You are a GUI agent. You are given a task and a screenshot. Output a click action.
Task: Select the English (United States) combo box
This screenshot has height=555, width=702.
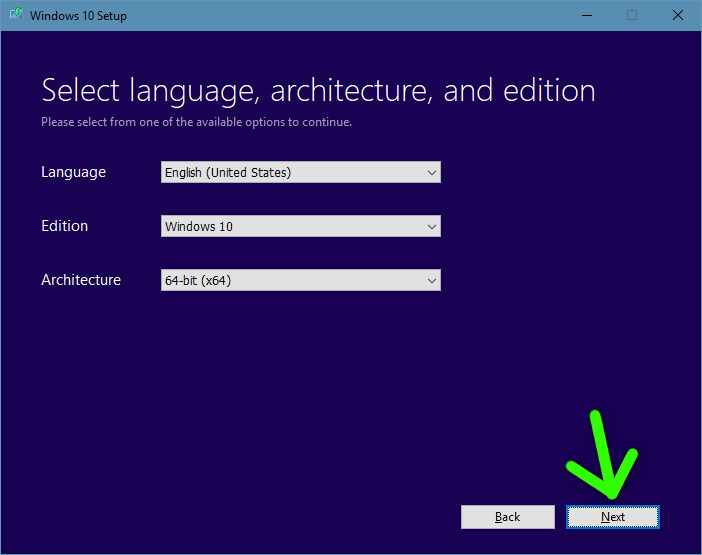point(290,173)
